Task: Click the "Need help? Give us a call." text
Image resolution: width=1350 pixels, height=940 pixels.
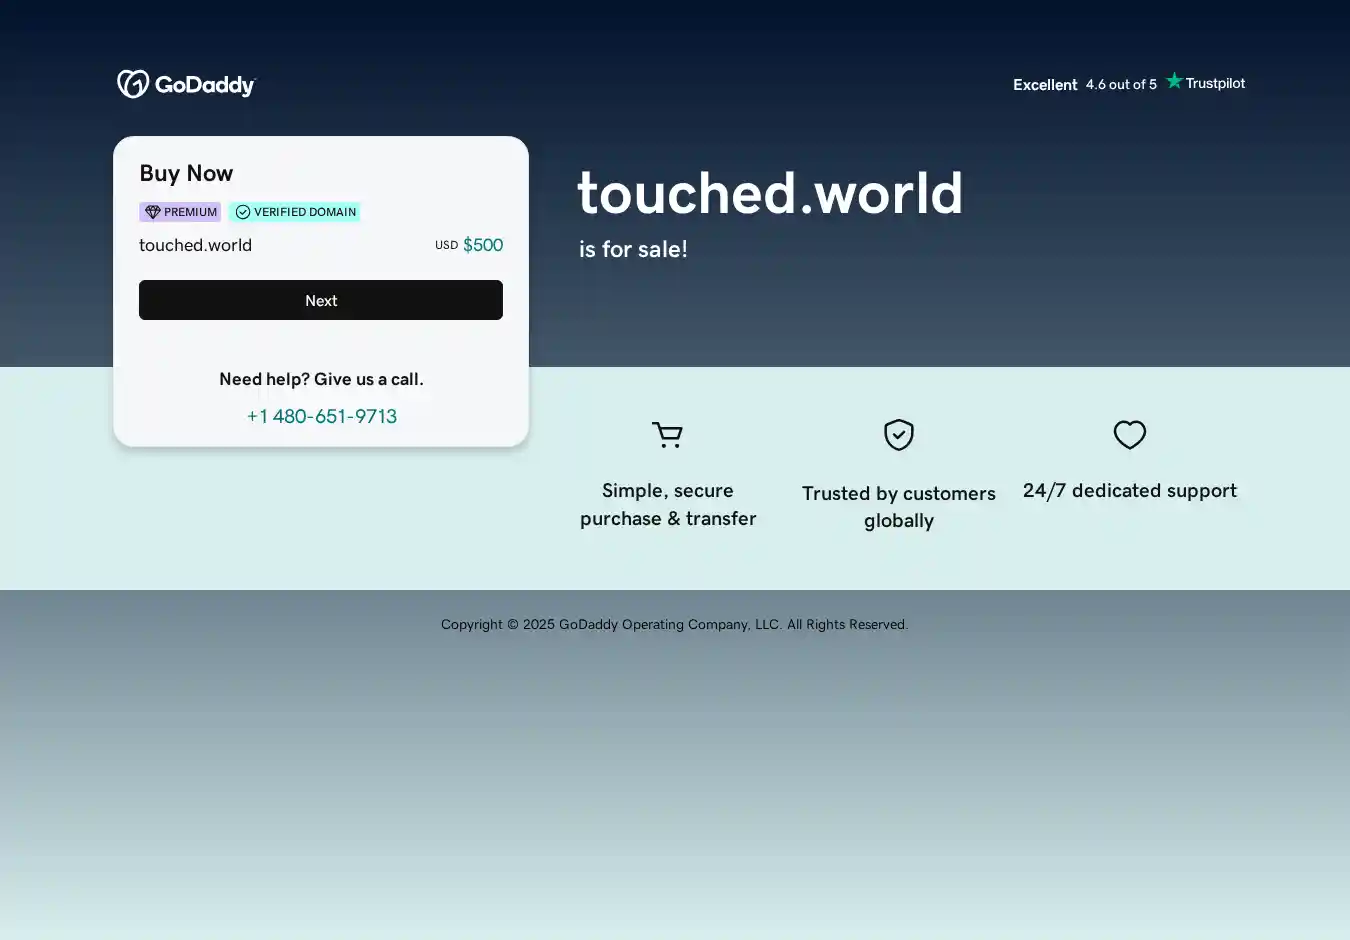Action: (321, 379)
